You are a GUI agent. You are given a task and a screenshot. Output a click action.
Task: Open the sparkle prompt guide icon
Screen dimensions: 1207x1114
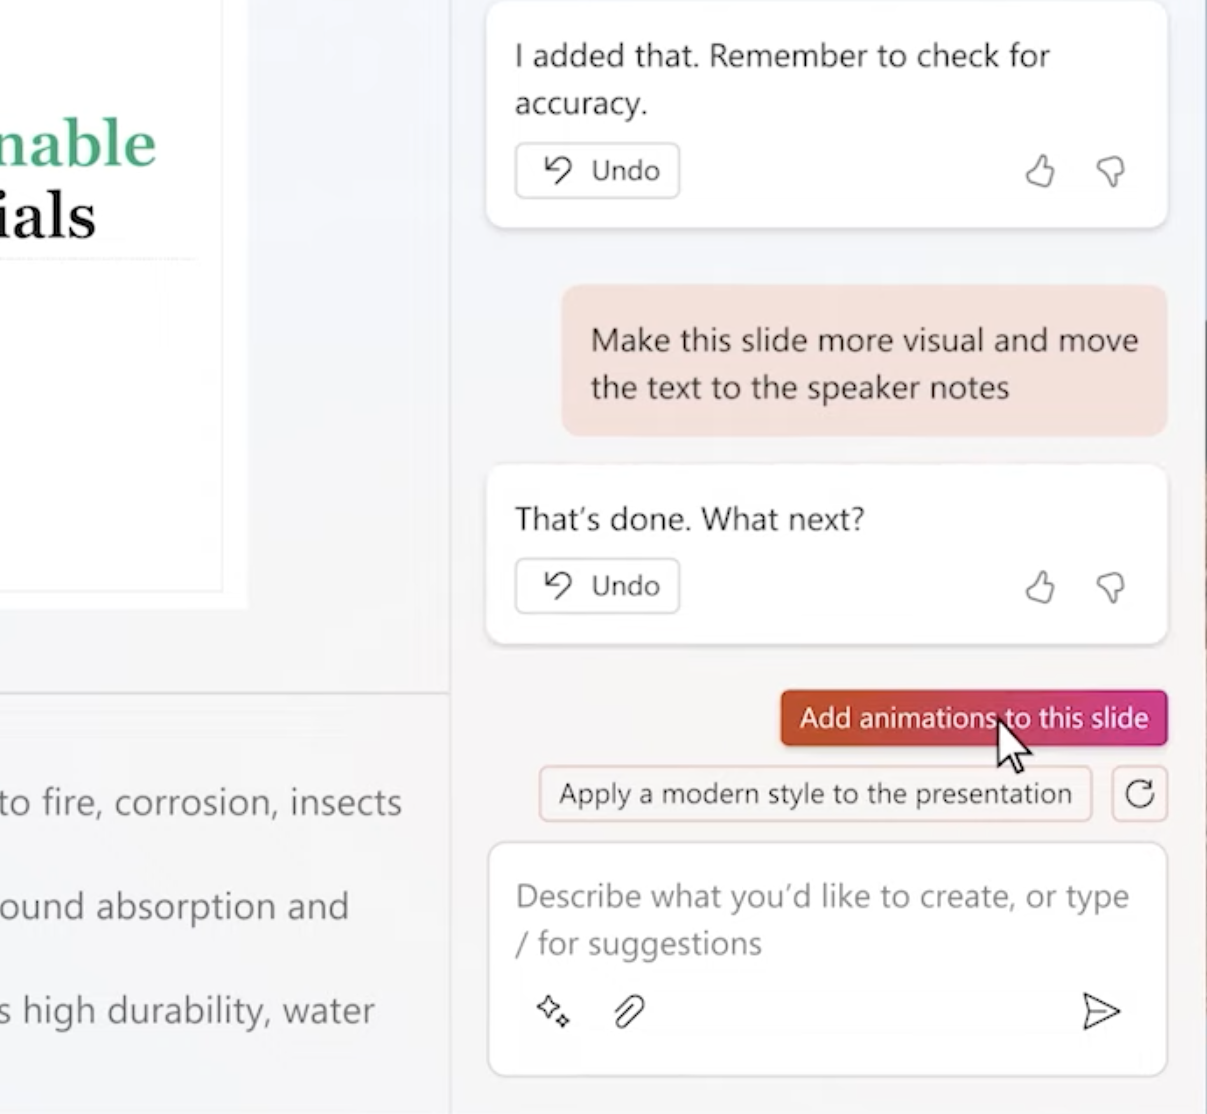(553, 1011)
